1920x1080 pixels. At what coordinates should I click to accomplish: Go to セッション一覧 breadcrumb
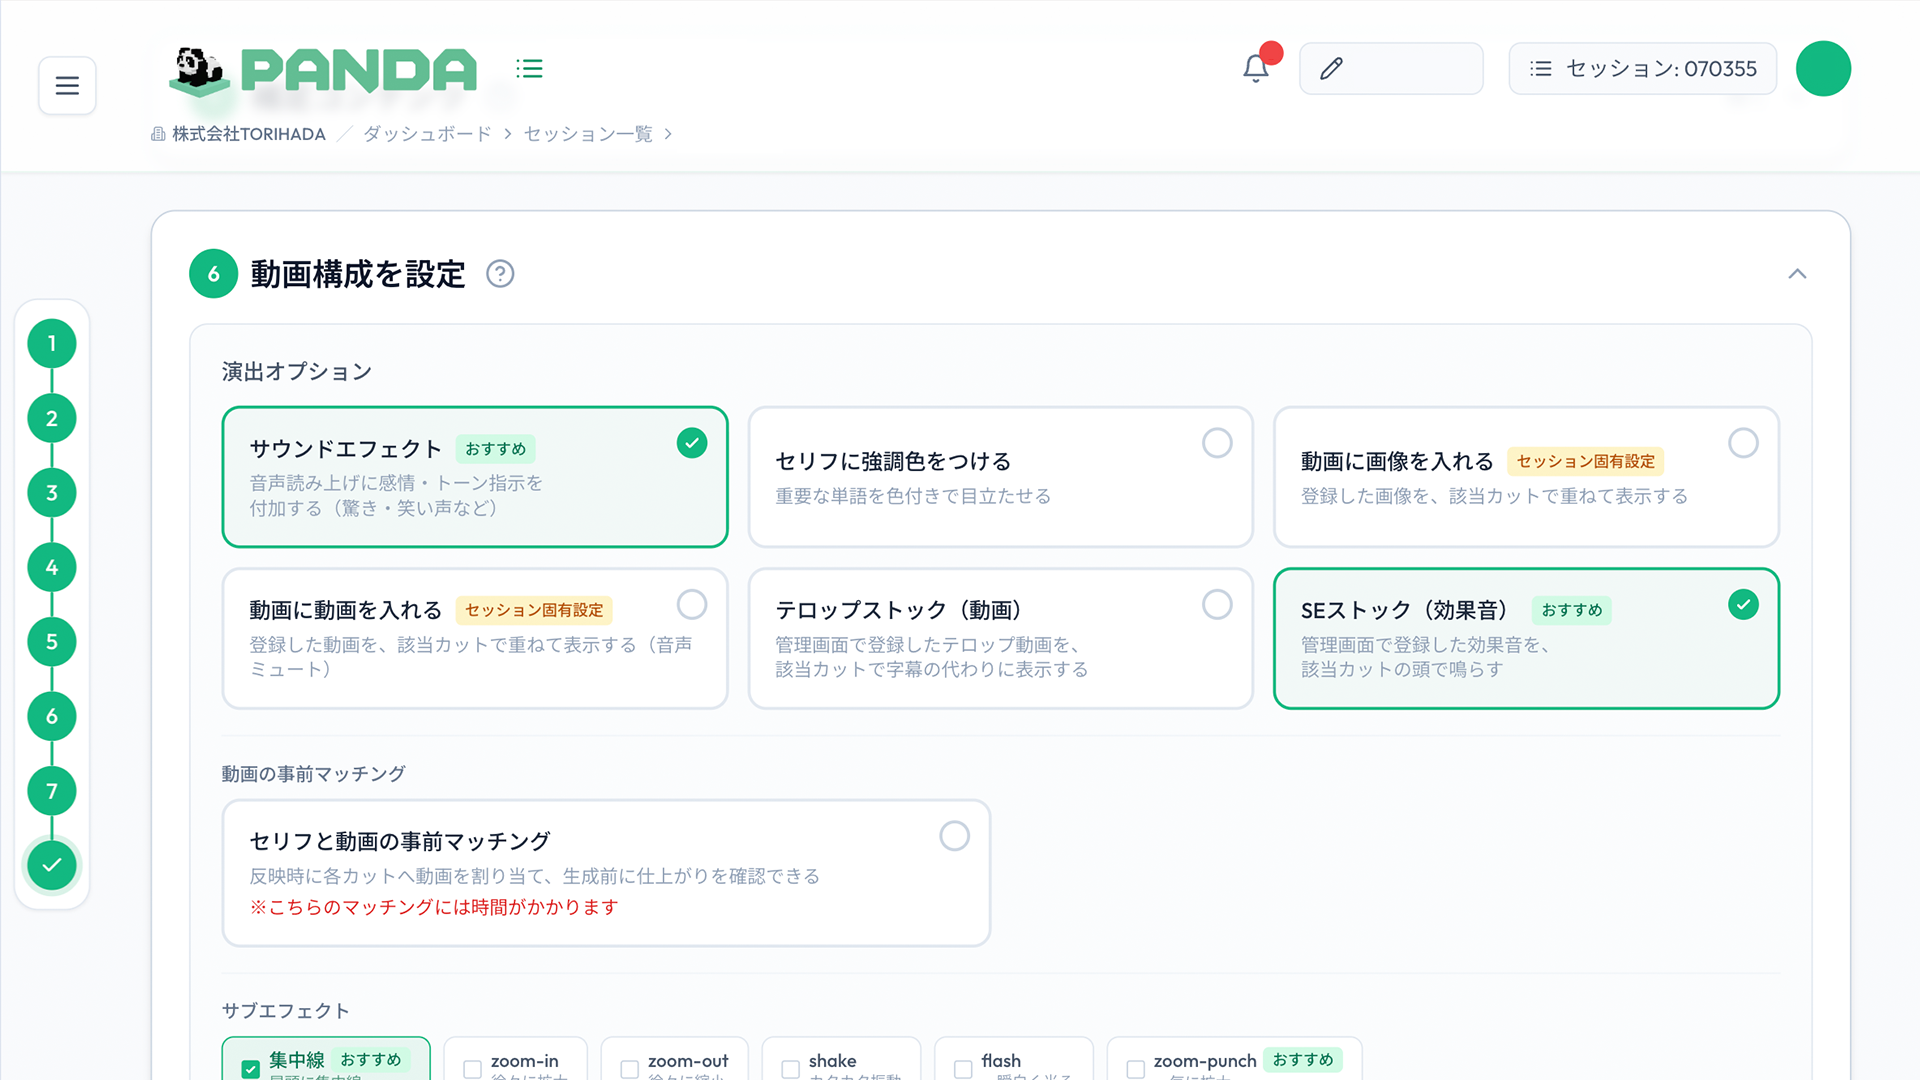pos(588,134)
